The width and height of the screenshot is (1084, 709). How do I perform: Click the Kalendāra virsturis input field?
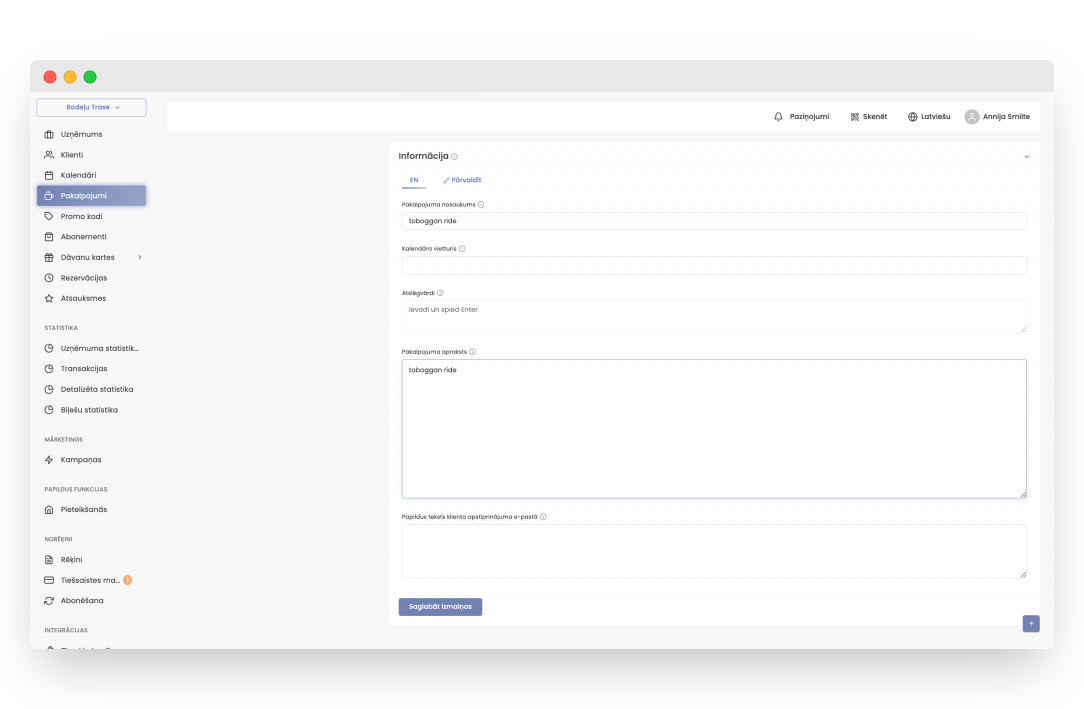[714, 266]
